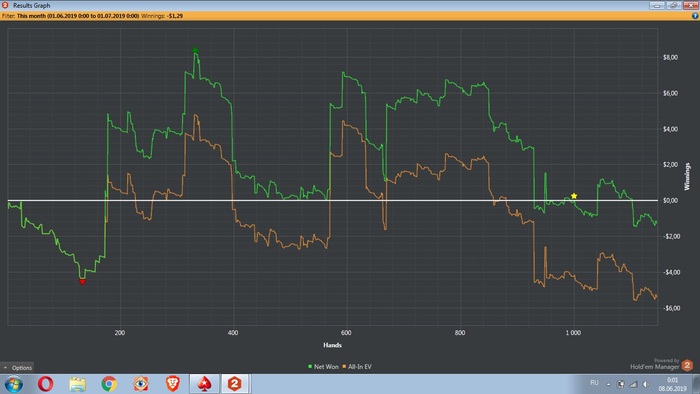Expand the Options panel
Screen dimensions: 700x394
coord(17,368)
